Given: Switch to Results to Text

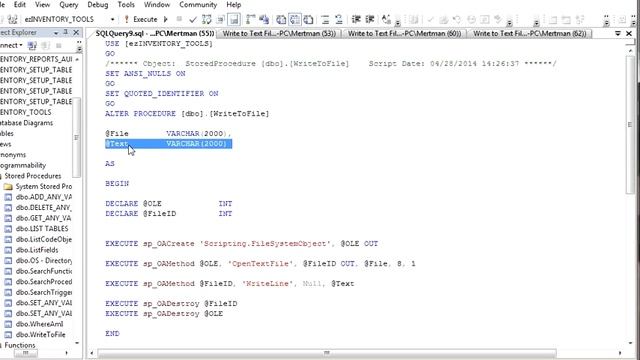Looking at the screenshot, I should (x=281, y=19).
